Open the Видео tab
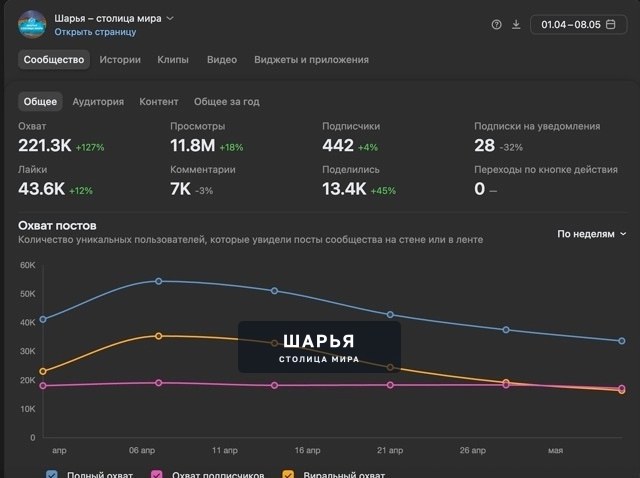 click(222, 60)
